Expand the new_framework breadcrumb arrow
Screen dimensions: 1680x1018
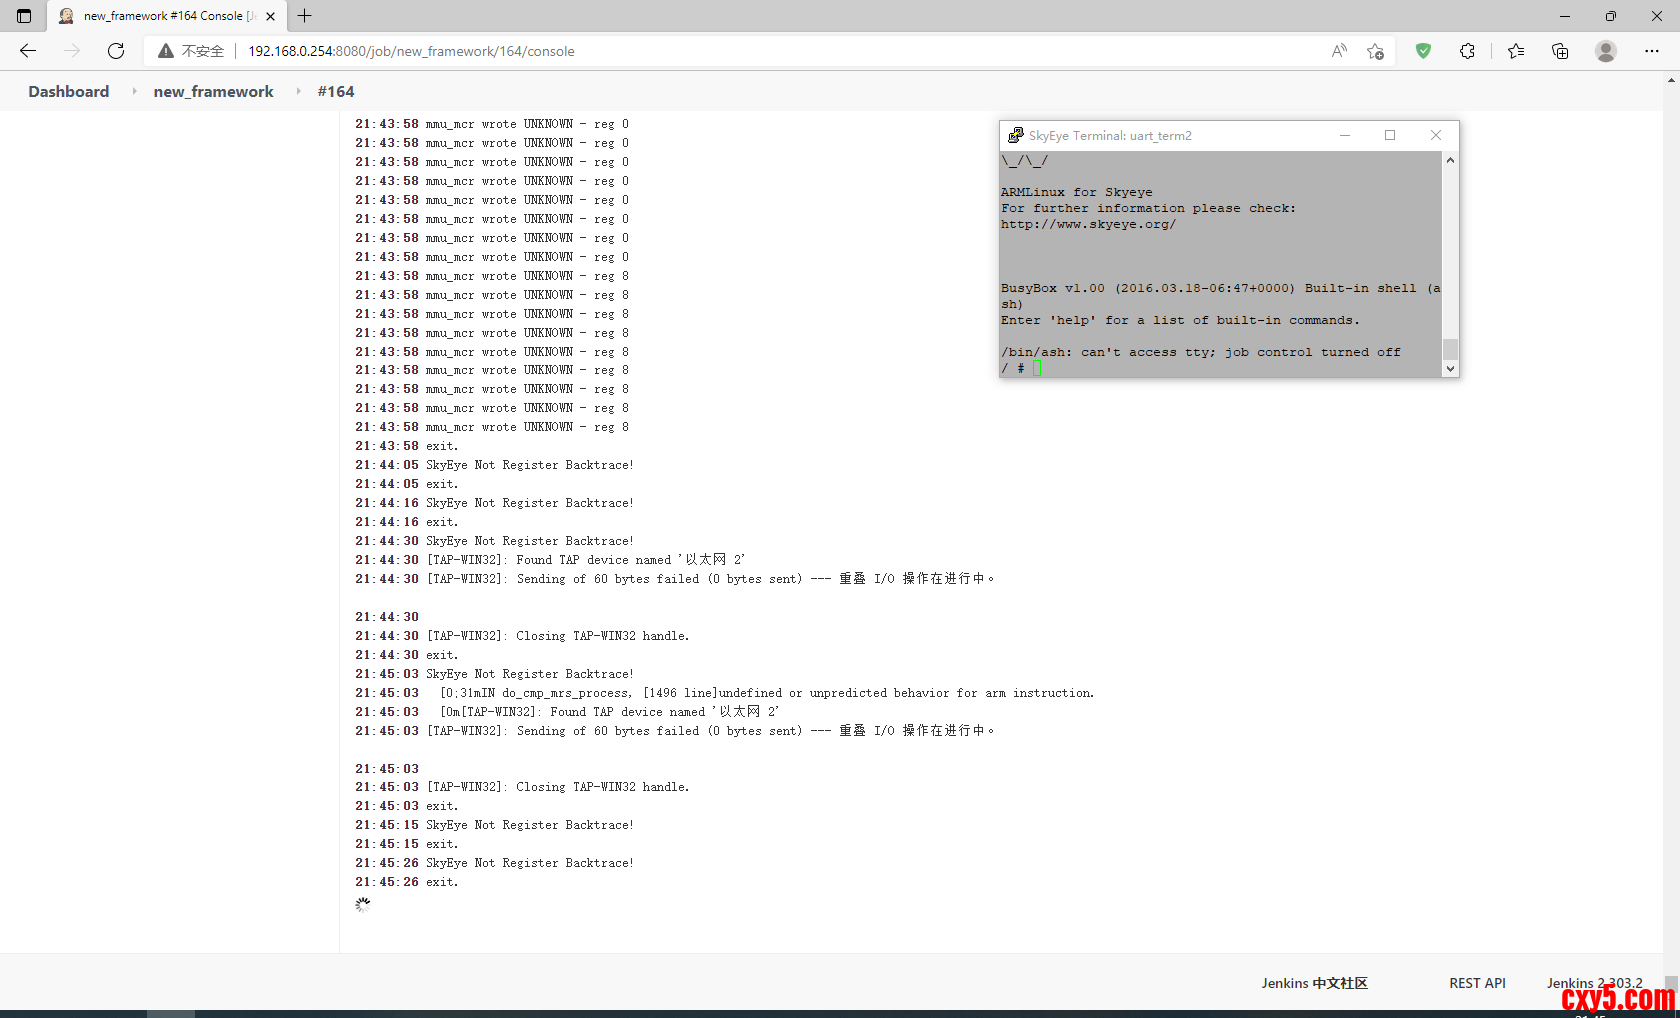click(298, 91)
